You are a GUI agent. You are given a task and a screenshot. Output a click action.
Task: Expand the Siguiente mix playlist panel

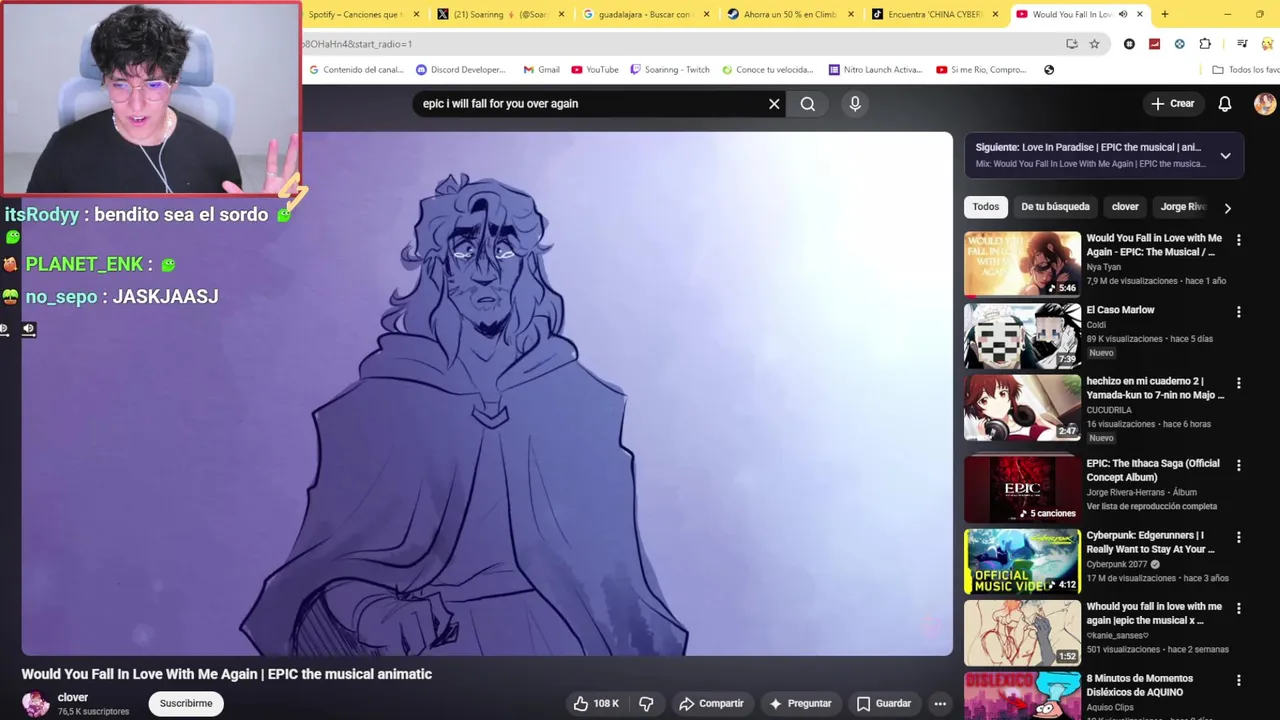tap(1225, 156)
